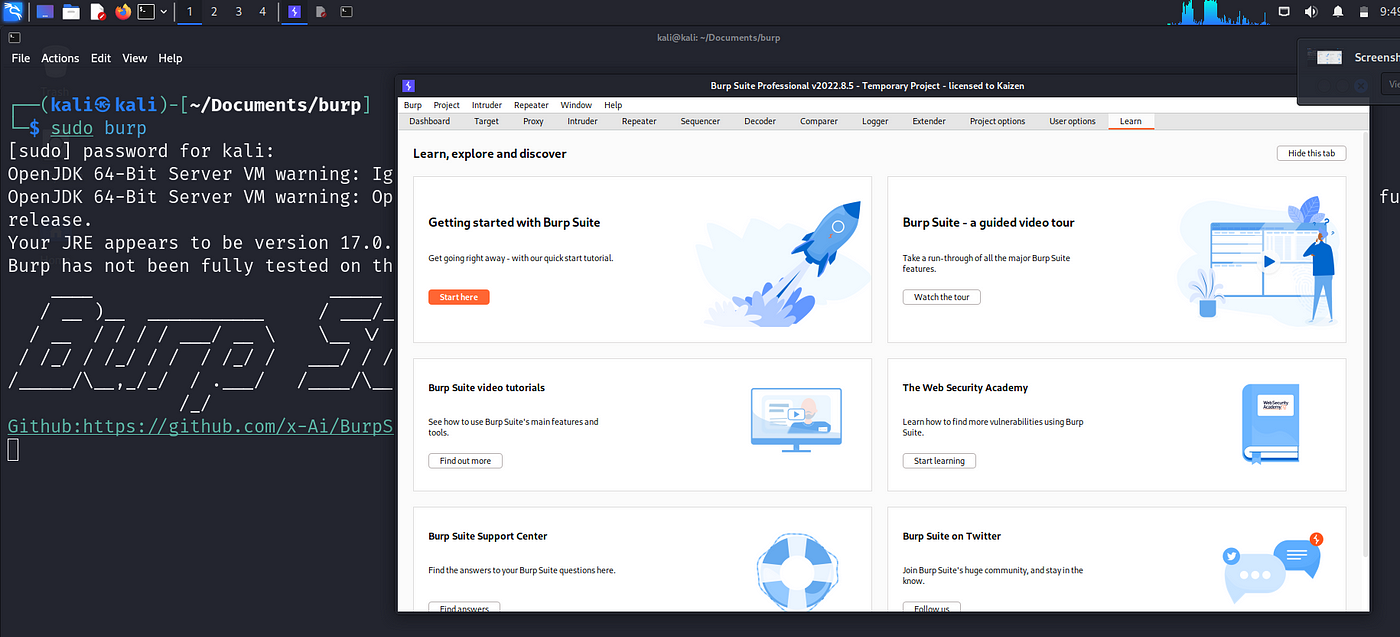The height and width of the screenshot is (637, 1400).
Task: Switch to the Extender tab
Action: tap(929, 121)
